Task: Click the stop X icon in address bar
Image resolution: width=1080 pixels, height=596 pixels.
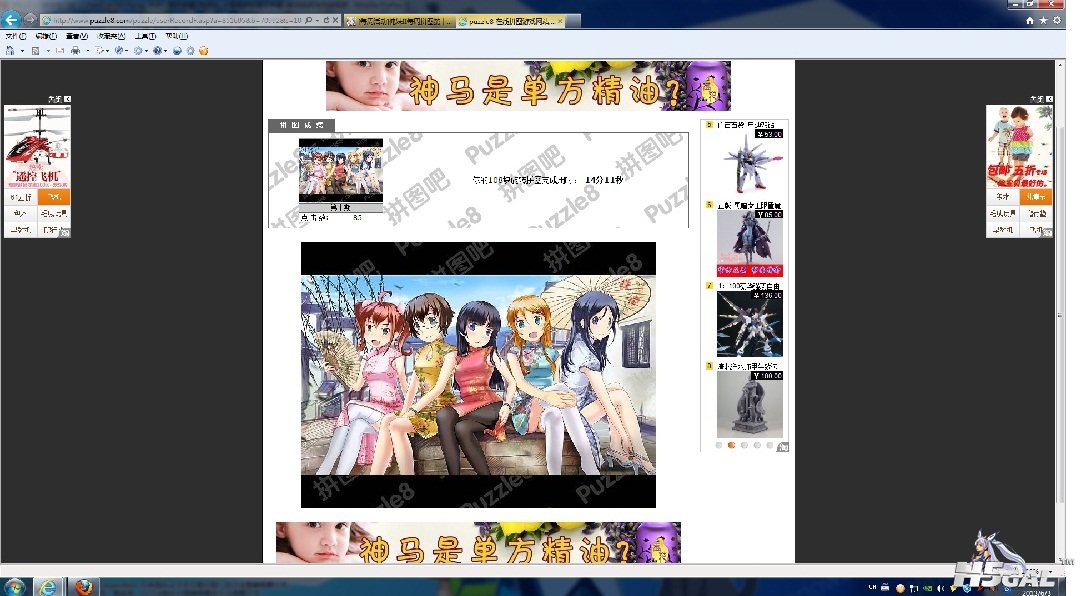Action: (x=335, y=21)
